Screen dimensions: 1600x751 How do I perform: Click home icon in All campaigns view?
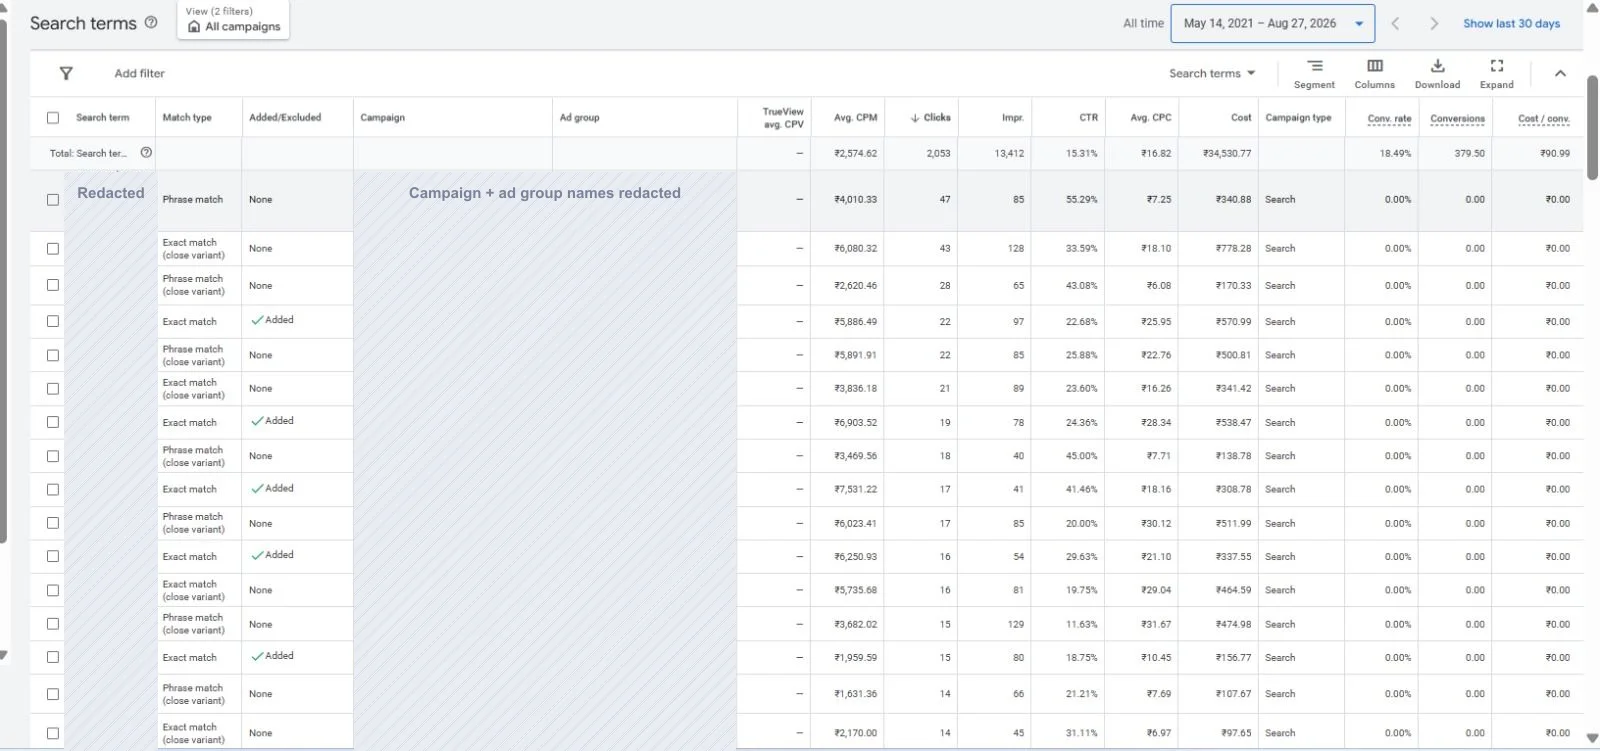click(x=194, y=27)
